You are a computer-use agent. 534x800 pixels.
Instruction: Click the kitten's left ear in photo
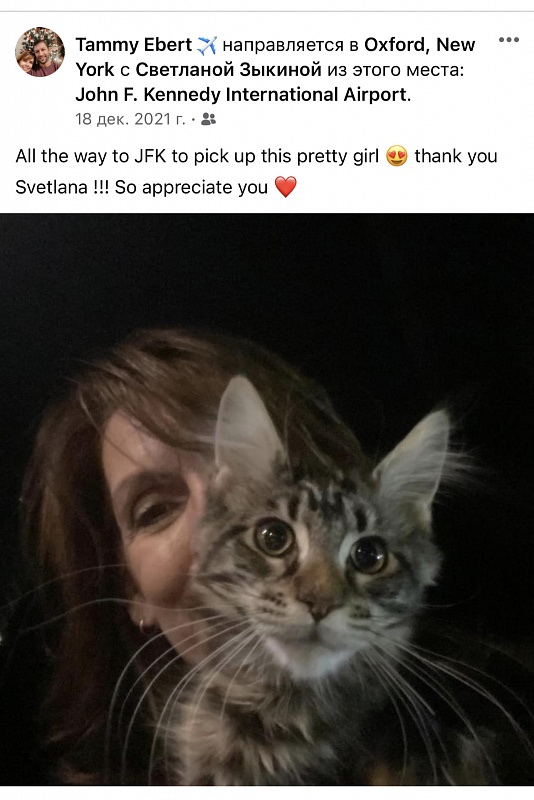click(x=247, y=421)
